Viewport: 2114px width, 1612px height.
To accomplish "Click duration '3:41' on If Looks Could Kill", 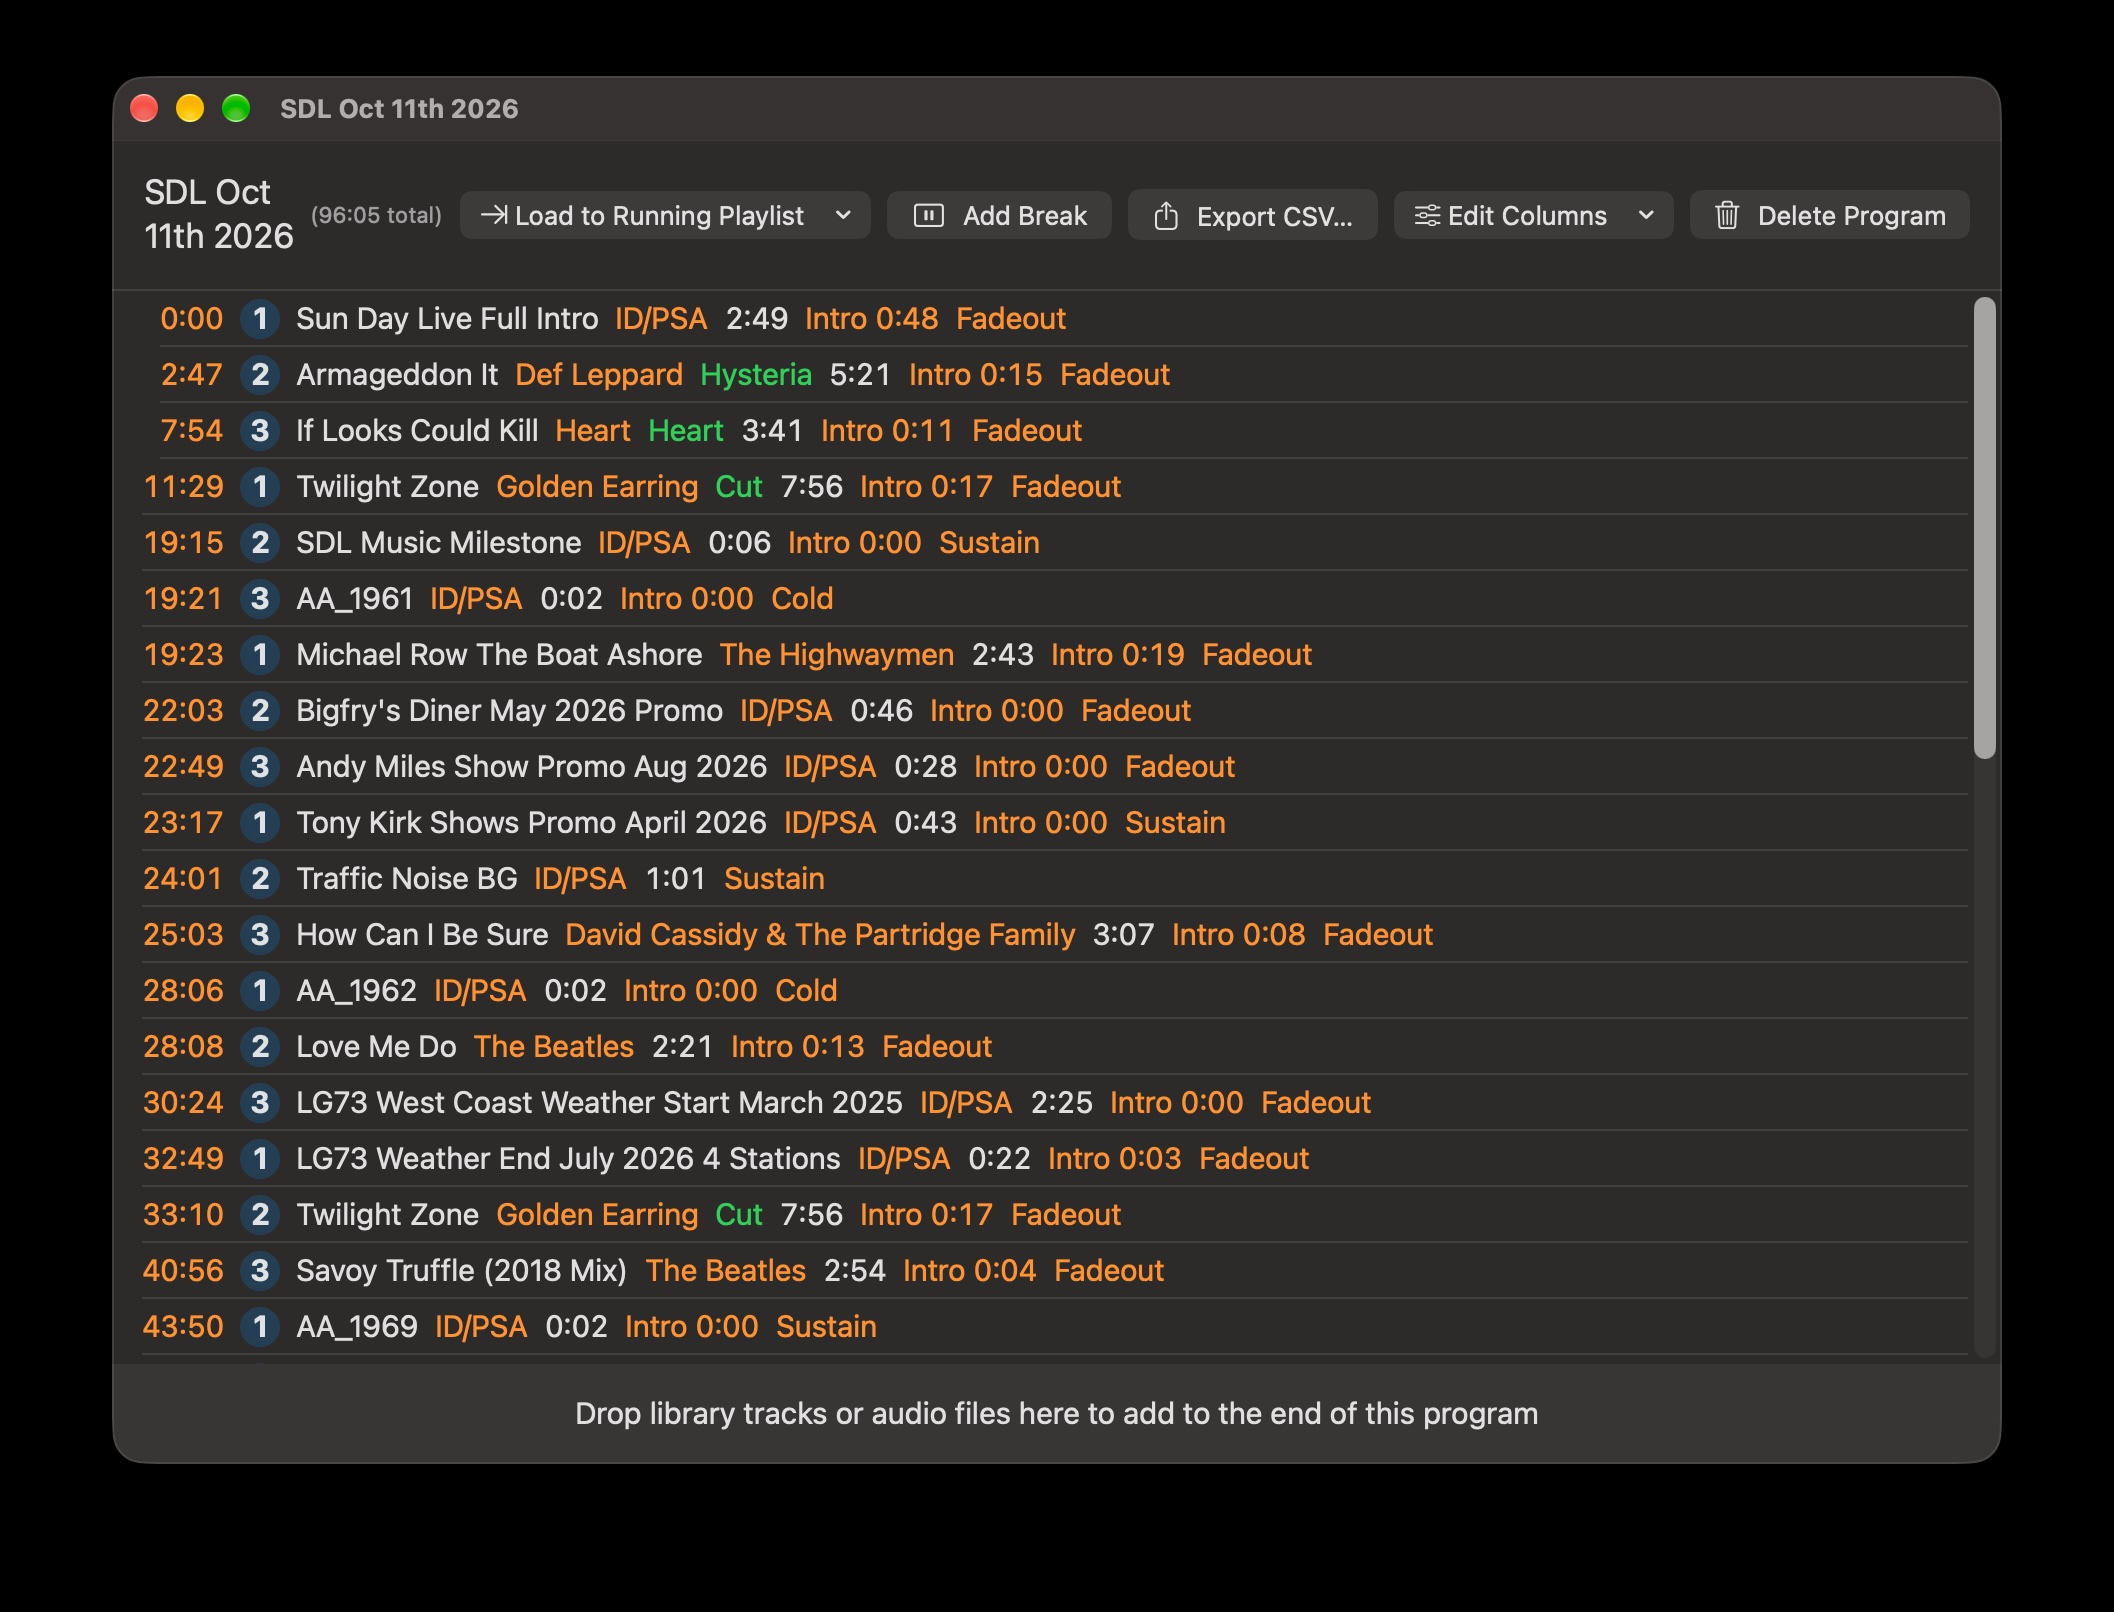I will pos(772,431).
